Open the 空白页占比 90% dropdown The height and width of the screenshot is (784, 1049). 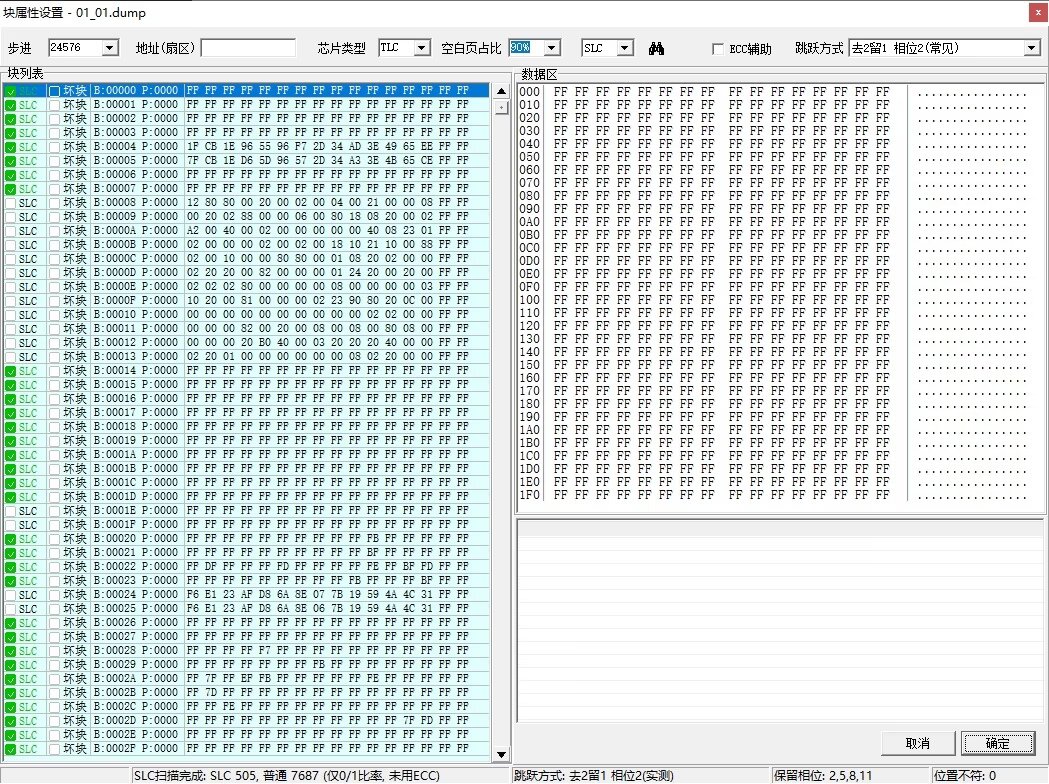(552, 48)
